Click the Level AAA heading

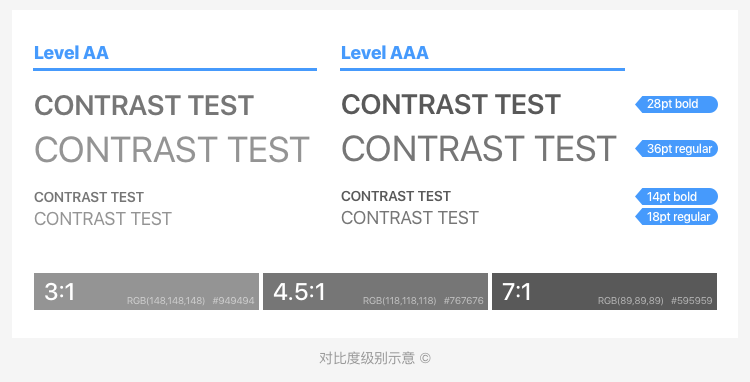coord(385,53)
